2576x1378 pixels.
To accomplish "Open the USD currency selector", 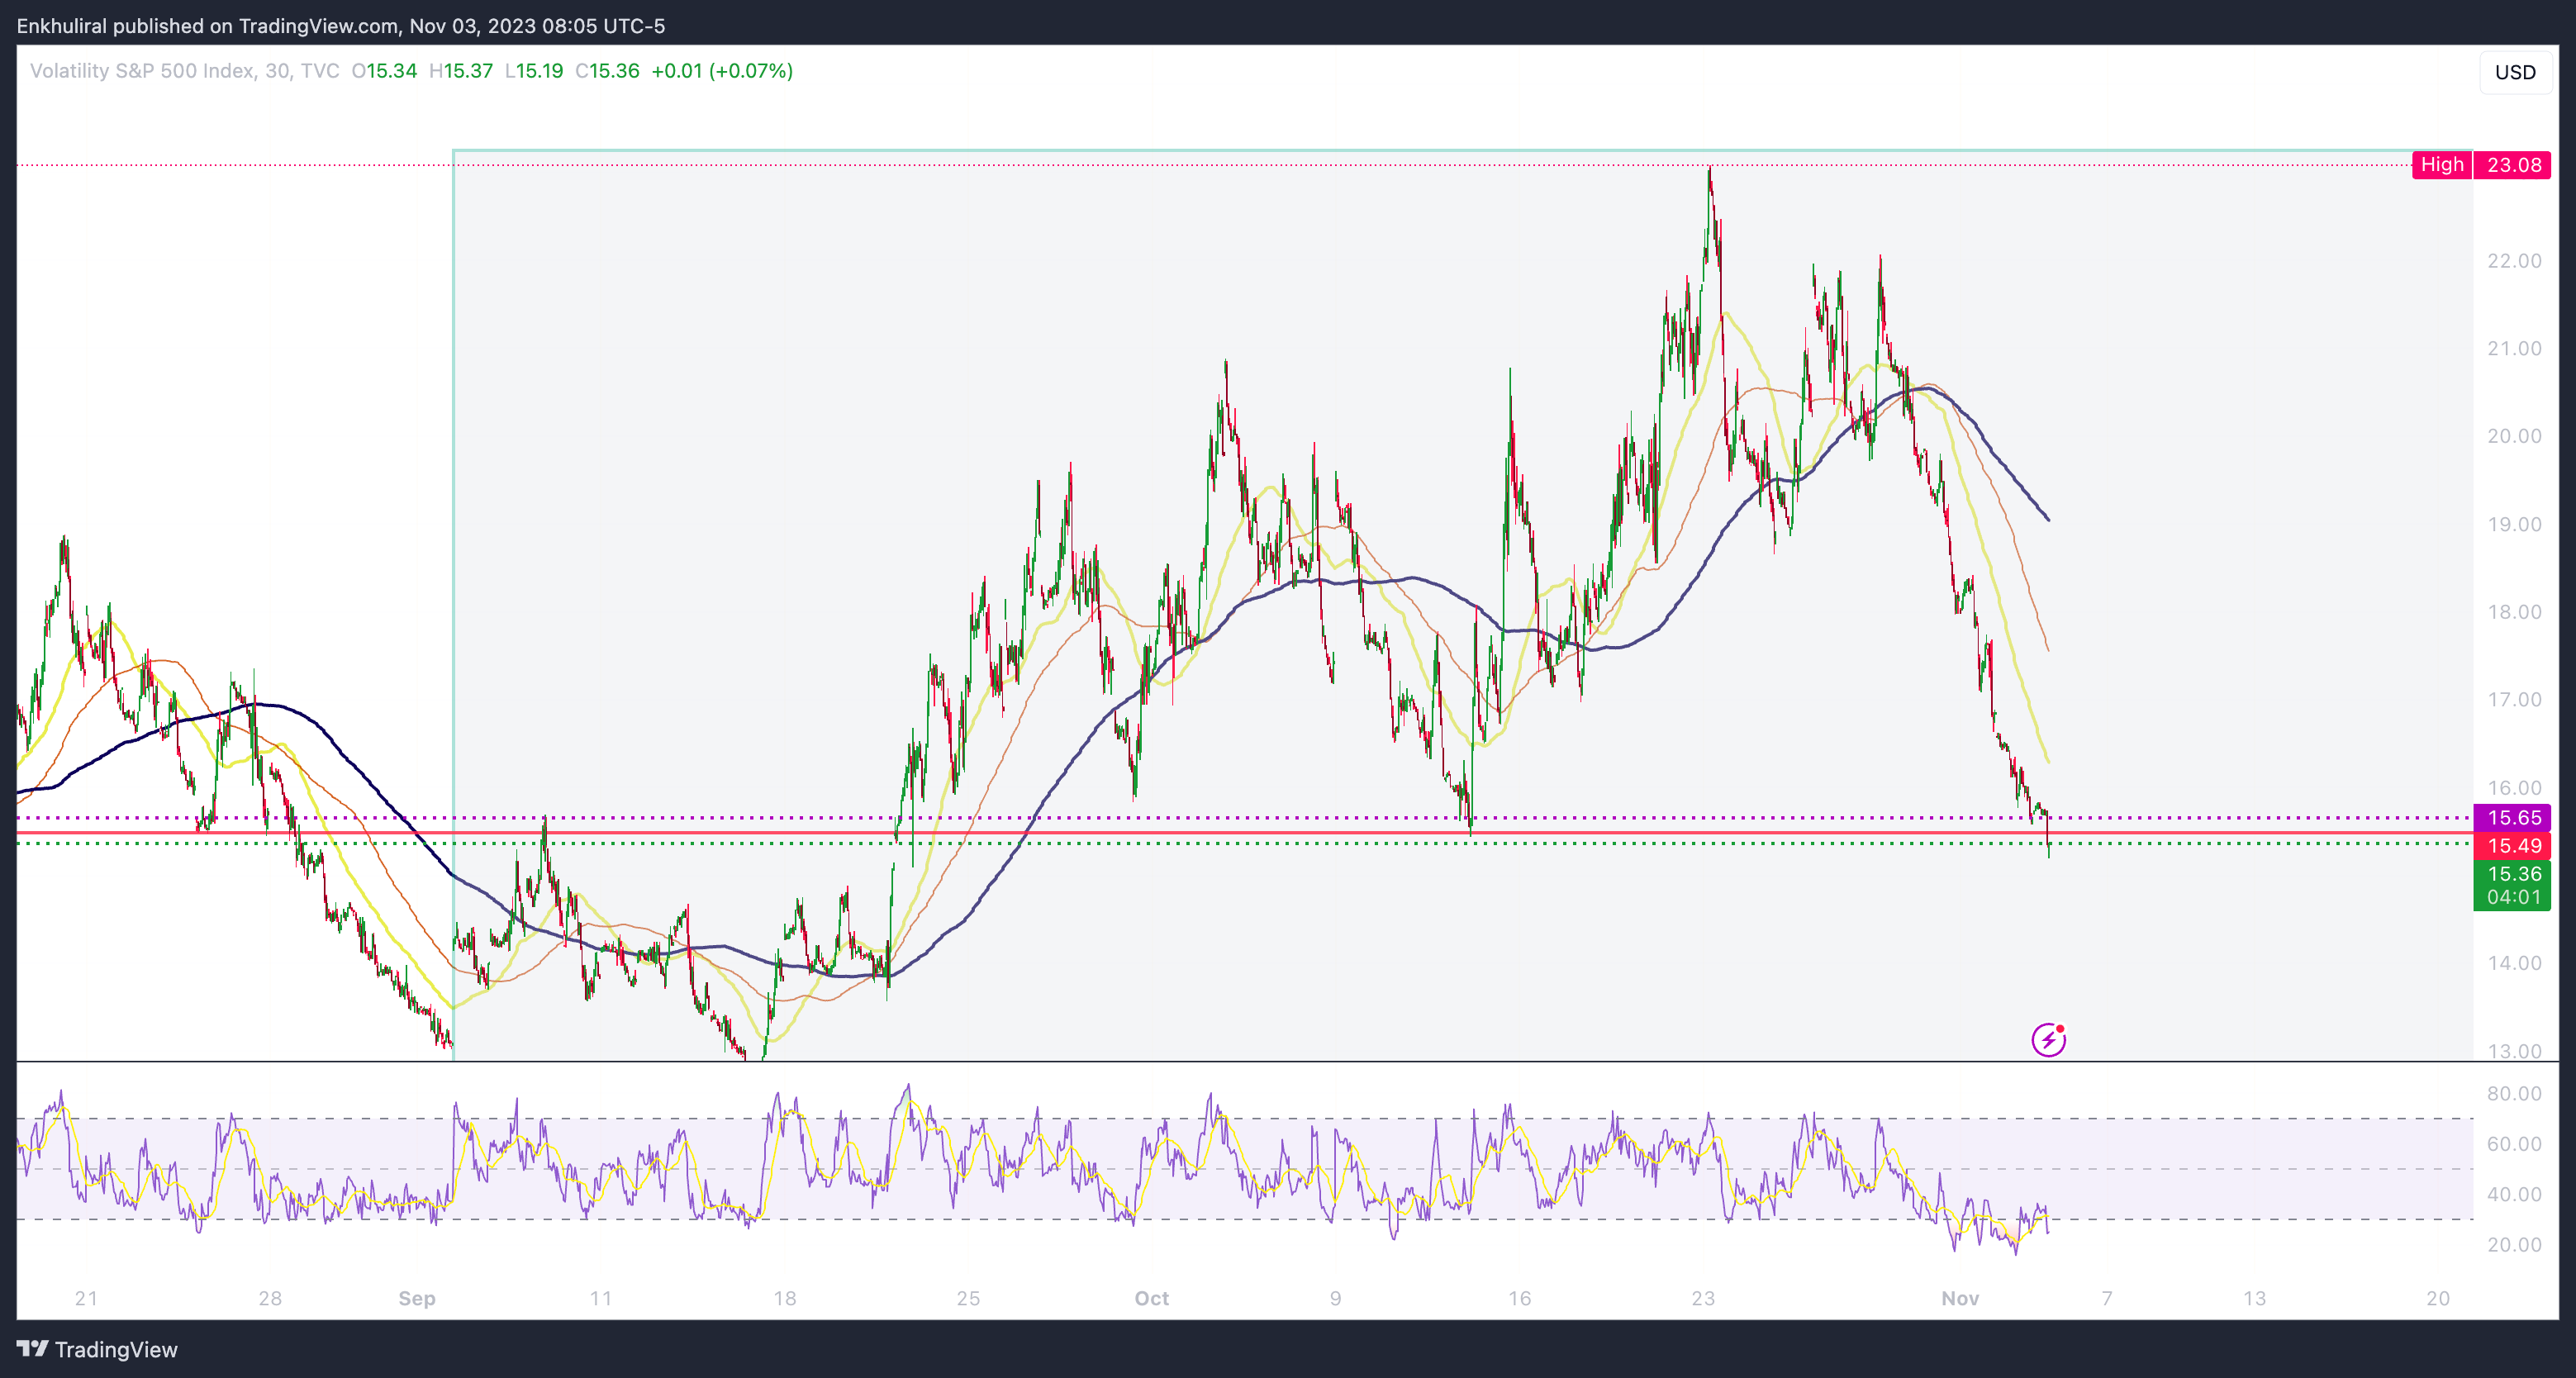I will tap(2514, 72).
